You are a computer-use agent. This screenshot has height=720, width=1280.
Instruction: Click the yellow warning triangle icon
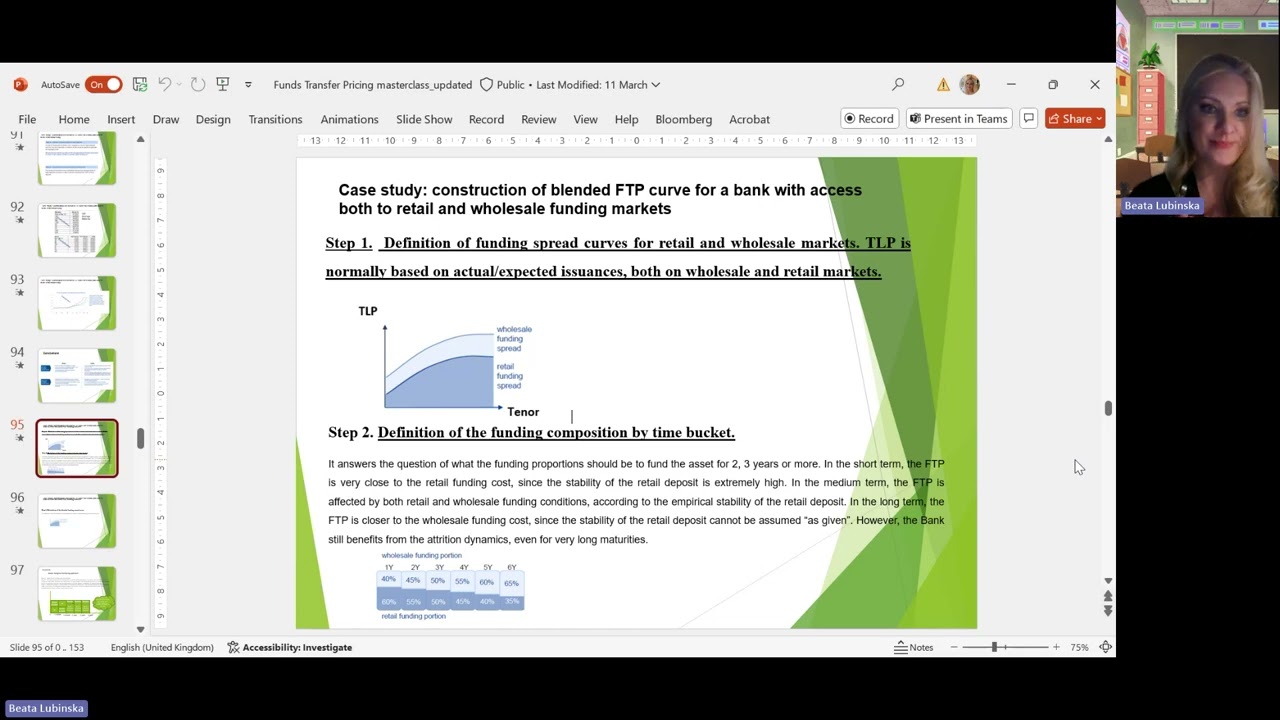(x=943, y=85)
